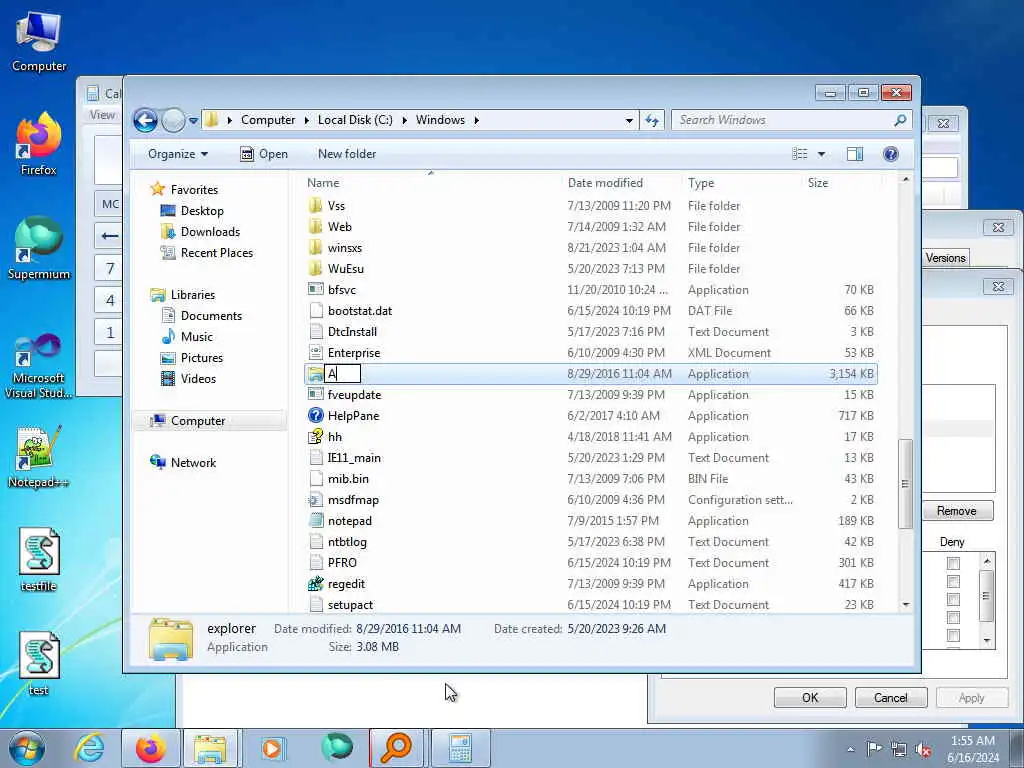Image resolution: width=1024 pixels, height=768 pixels.
Task: Click the Explorer forward arrow button
Action: click(173, 120)
